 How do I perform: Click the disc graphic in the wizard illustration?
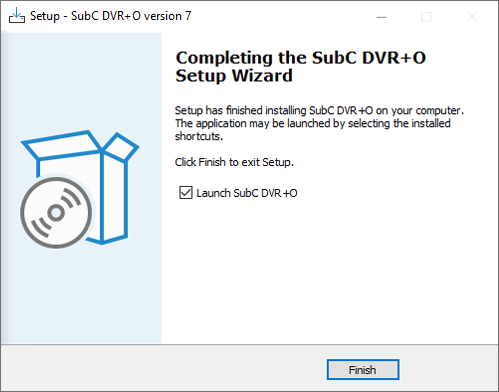click(56, 213)
